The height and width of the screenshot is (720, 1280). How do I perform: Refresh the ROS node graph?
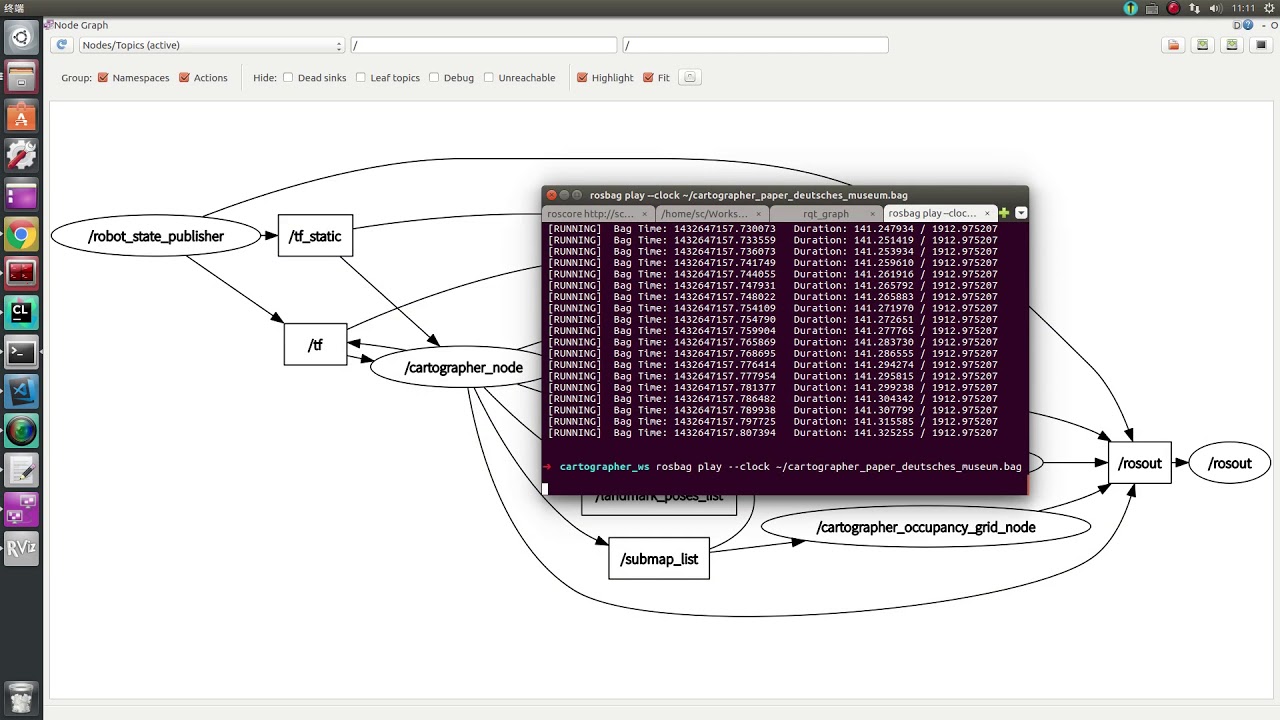pyautogui.click(x=62, y=45)
